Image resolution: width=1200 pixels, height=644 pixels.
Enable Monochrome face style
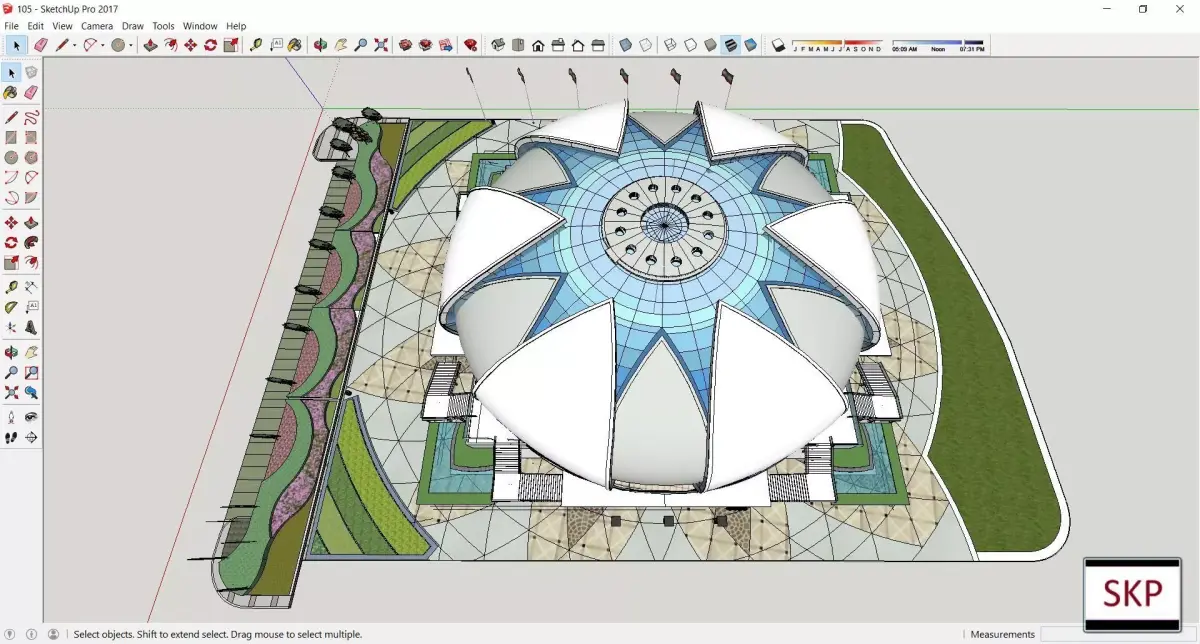click(750, 45)
